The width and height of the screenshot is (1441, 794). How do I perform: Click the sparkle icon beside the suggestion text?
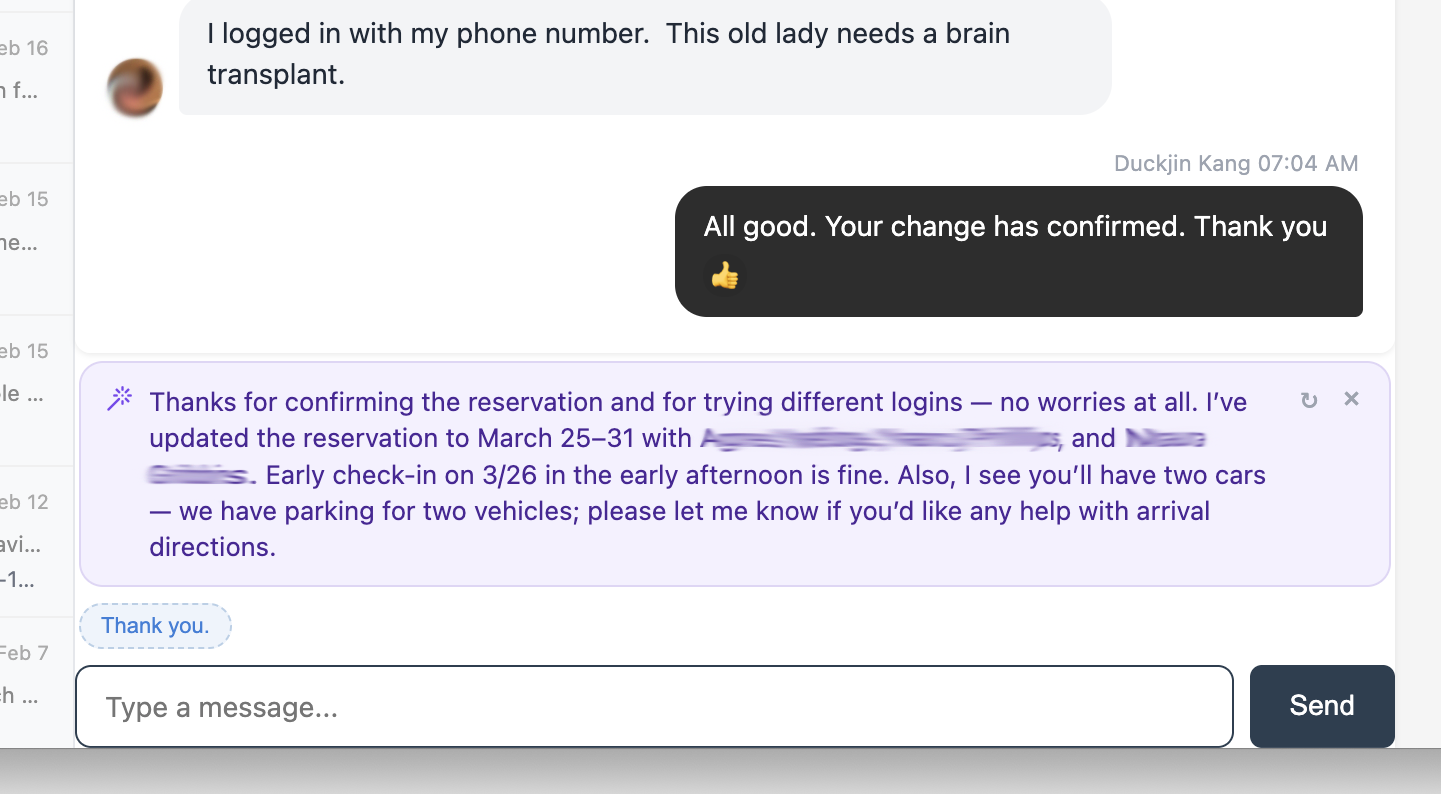[x=119, y=396]
